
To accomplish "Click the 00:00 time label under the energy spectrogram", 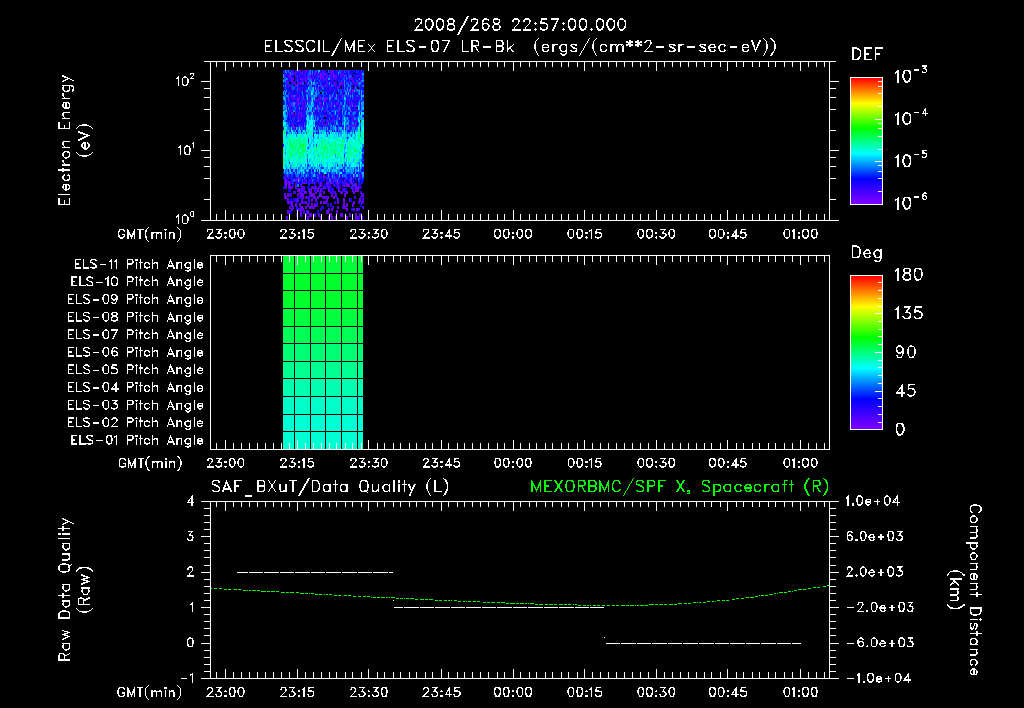I will tap(513, 234).
